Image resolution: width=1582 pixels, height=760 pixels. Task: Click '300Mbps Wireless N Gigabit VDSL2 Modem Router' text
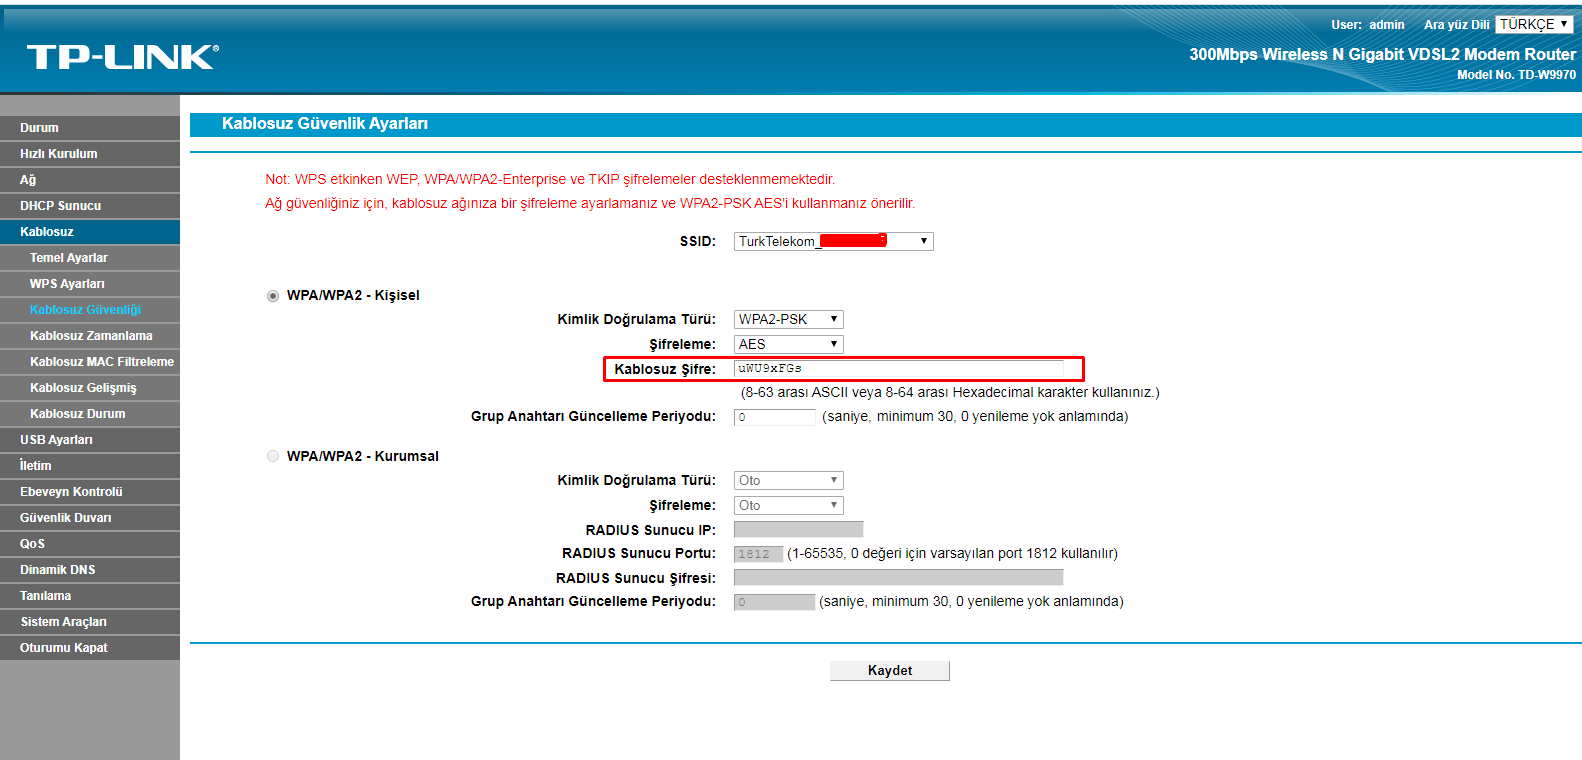pos(1382,54)
